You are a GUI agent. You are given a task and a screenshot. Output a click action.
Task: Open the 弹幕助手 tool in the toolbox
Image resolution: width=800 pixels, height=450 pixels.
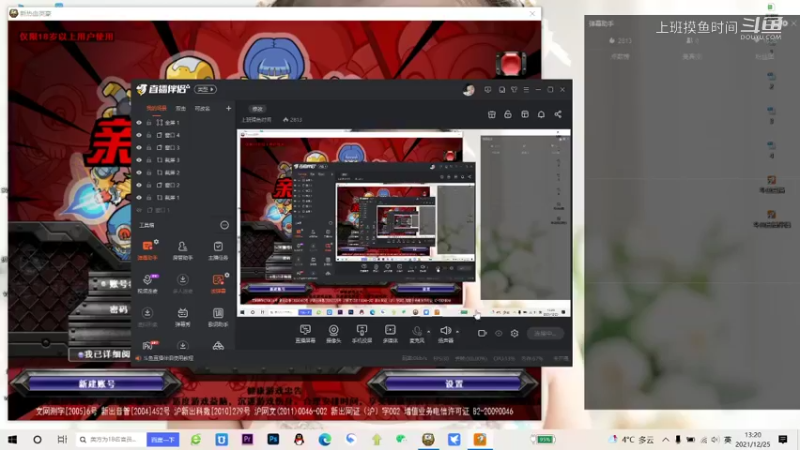tap(147, 249)
